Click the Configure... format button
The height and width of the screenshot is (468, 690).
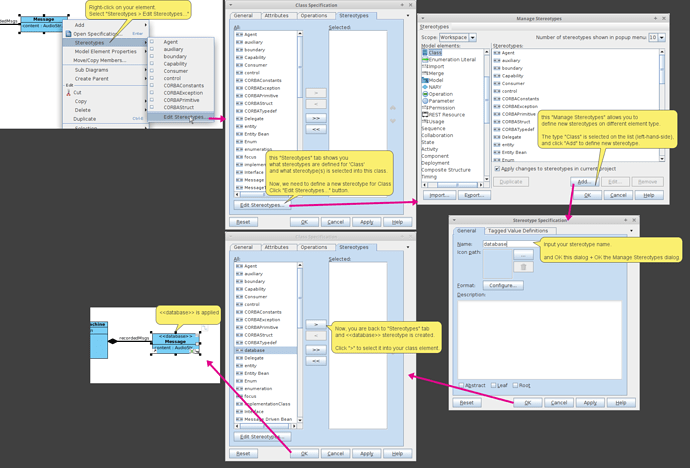pyautogui.click(x=503, y=285)
